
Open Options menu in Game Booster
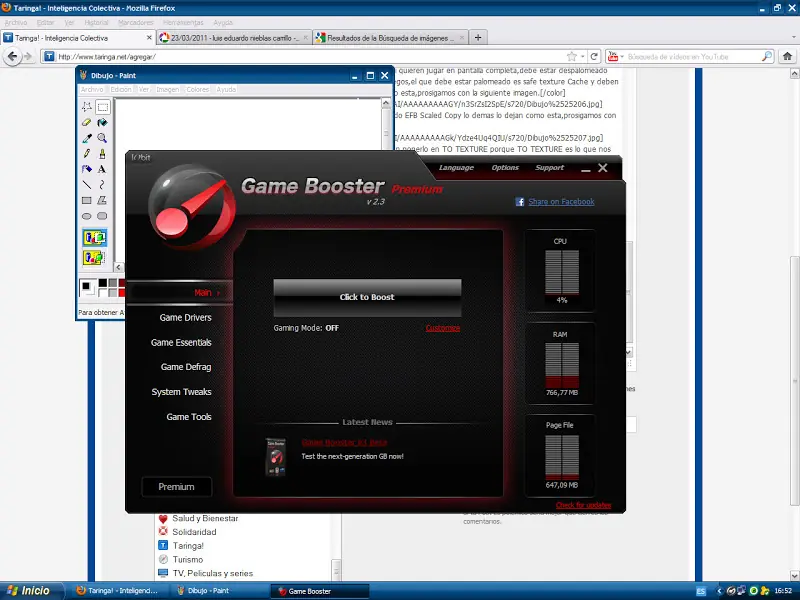point(505,168)
